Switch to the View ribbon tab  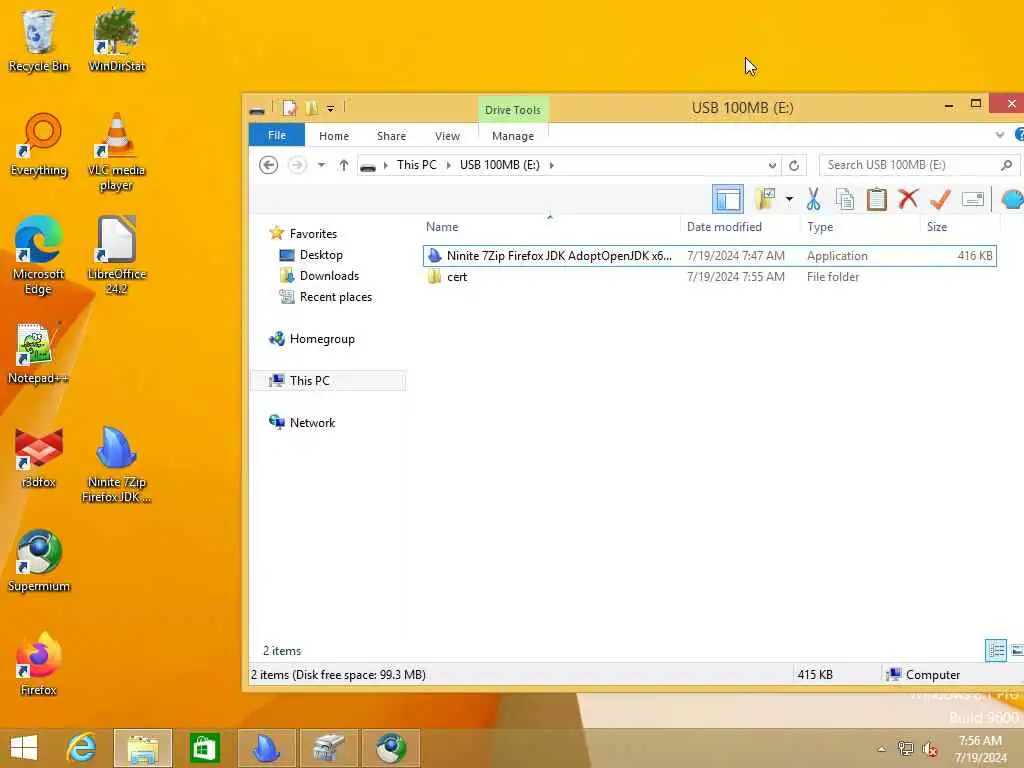point(447,136)
